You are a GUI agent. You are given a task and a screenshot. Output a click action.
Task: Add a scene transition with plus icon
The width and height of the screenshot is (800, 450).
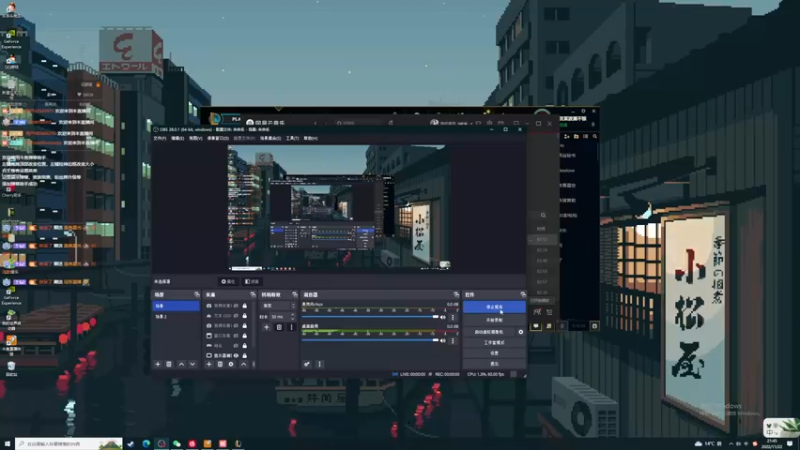coord(266,327)
